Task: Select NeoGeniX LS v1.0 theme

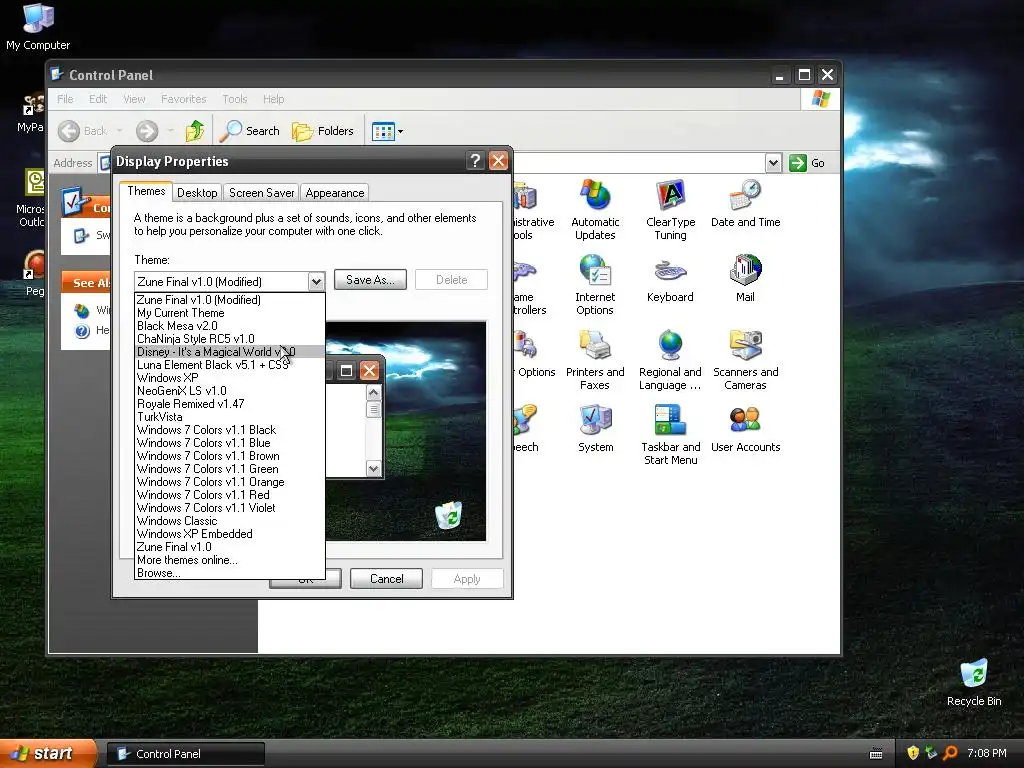Action: (229, 391)
